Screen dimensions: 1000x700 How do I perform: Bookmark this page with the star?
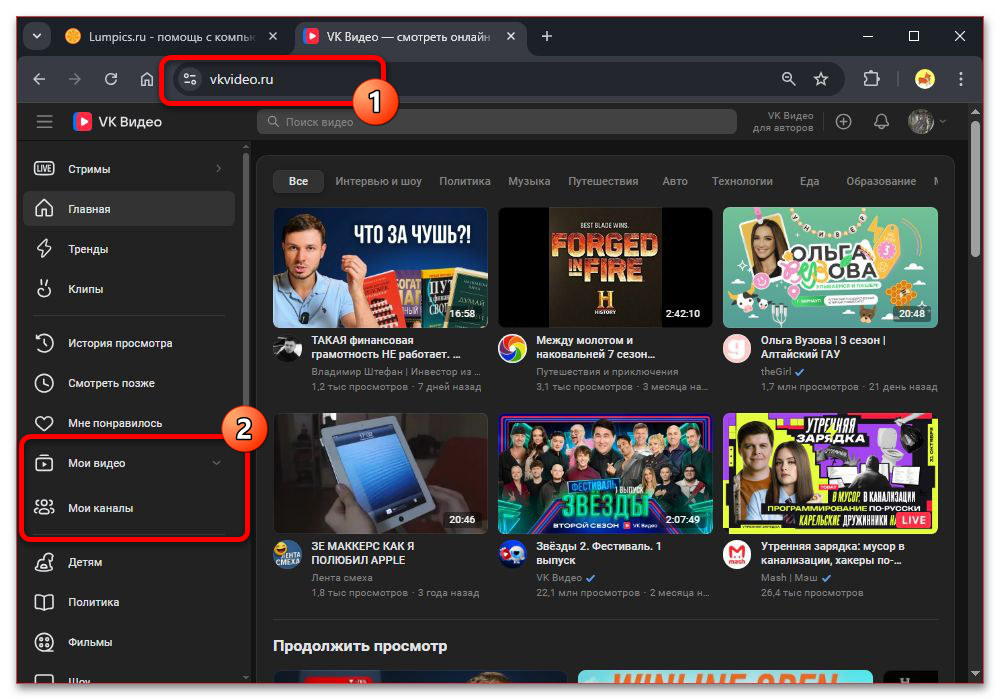click(x=821, y=79)
